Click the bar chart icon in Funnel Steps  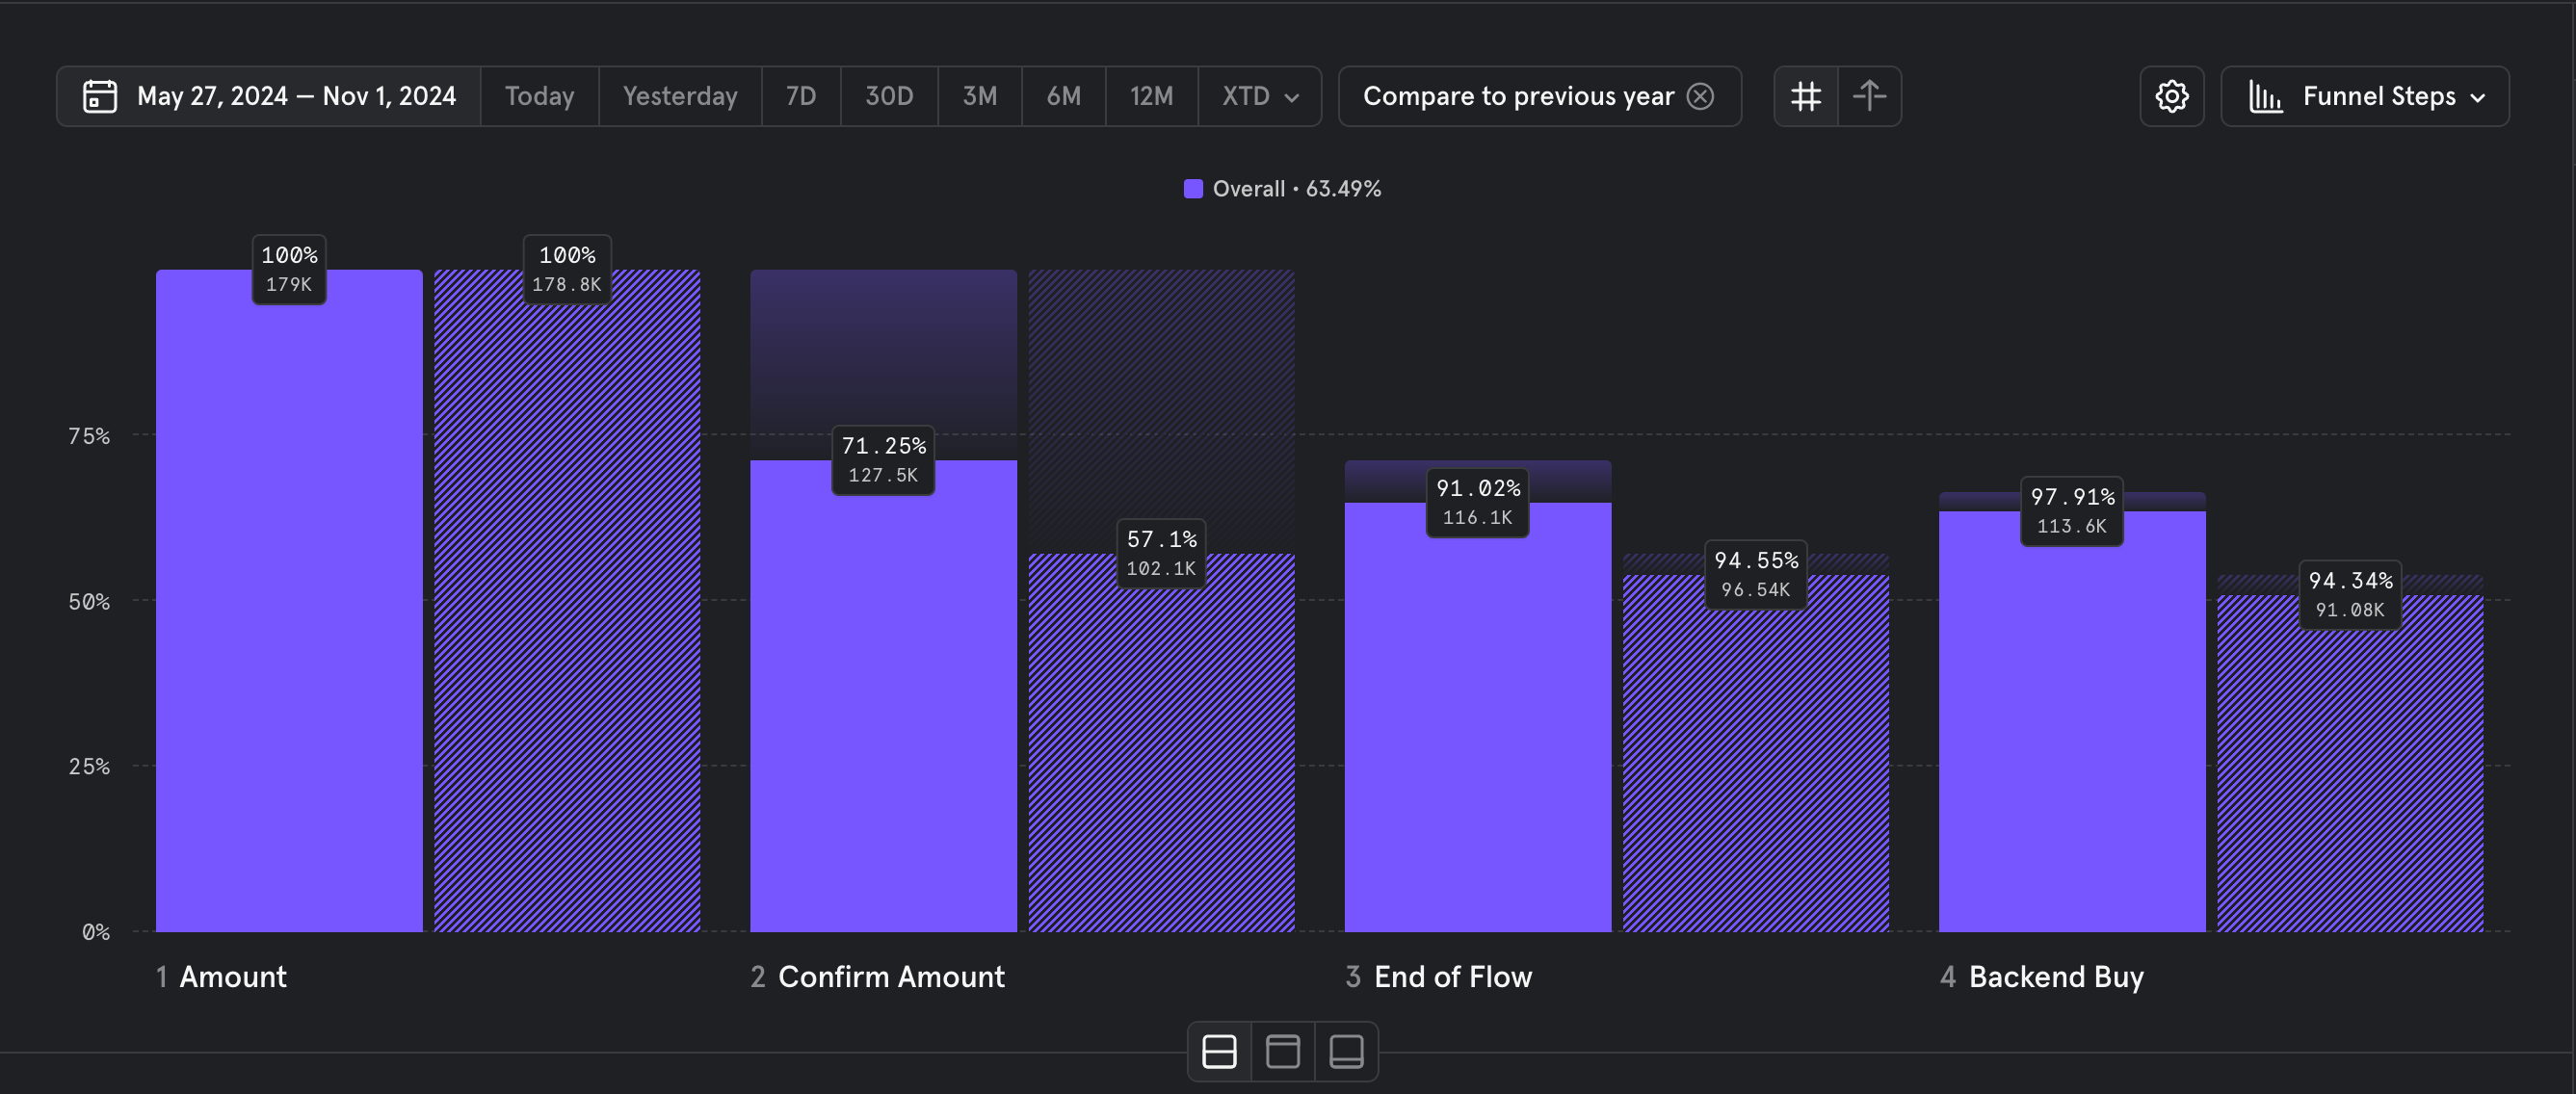2265,96
